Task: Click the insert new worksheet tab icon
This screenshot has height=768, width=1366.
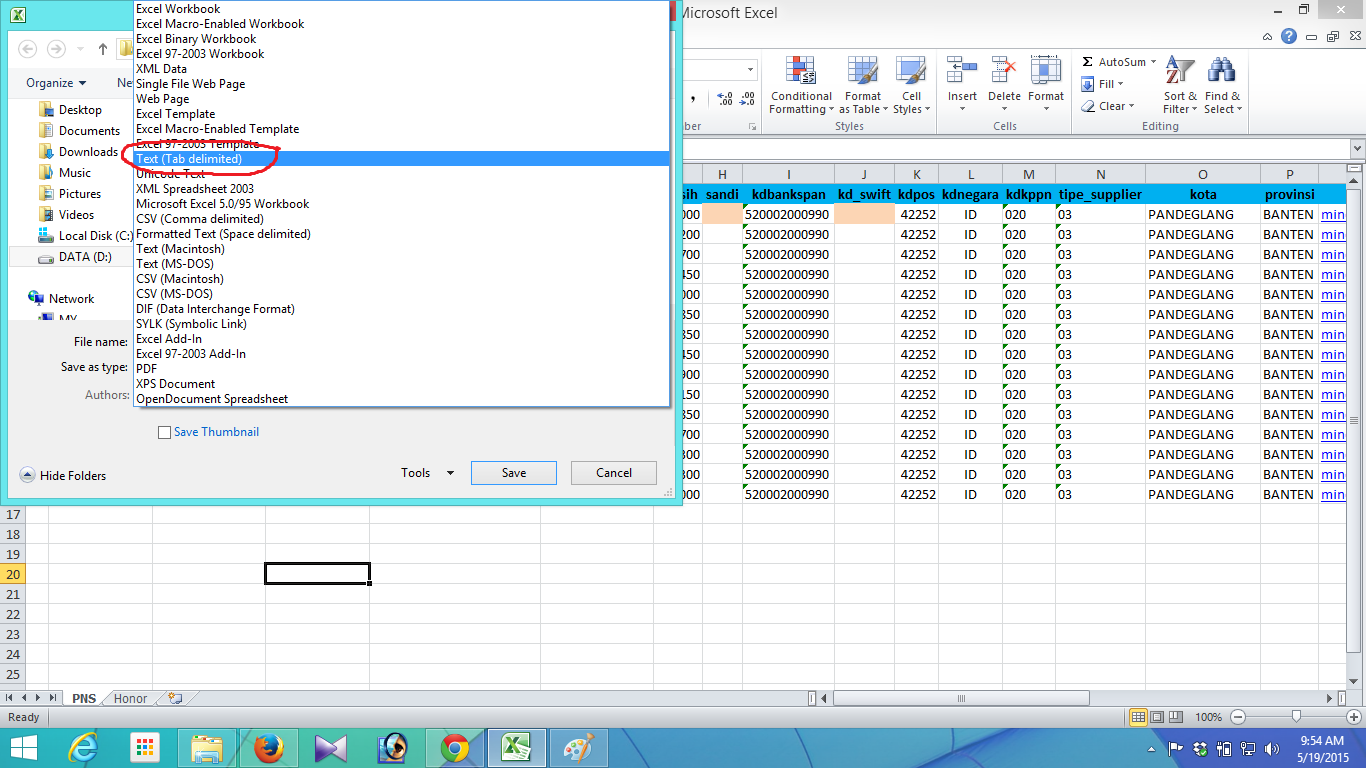Action: 175,698
